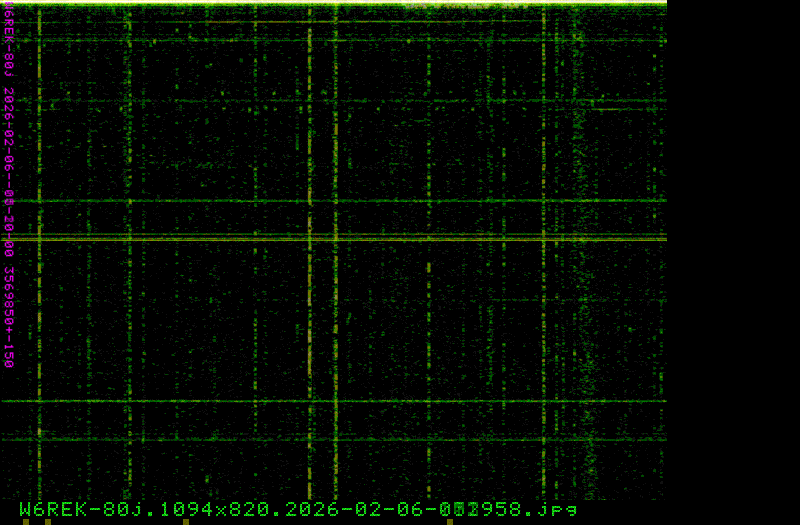Click the rightmost yellow marker on bottom edge
This screenshot has height=525, width=800.
click(x=450, y=521)
